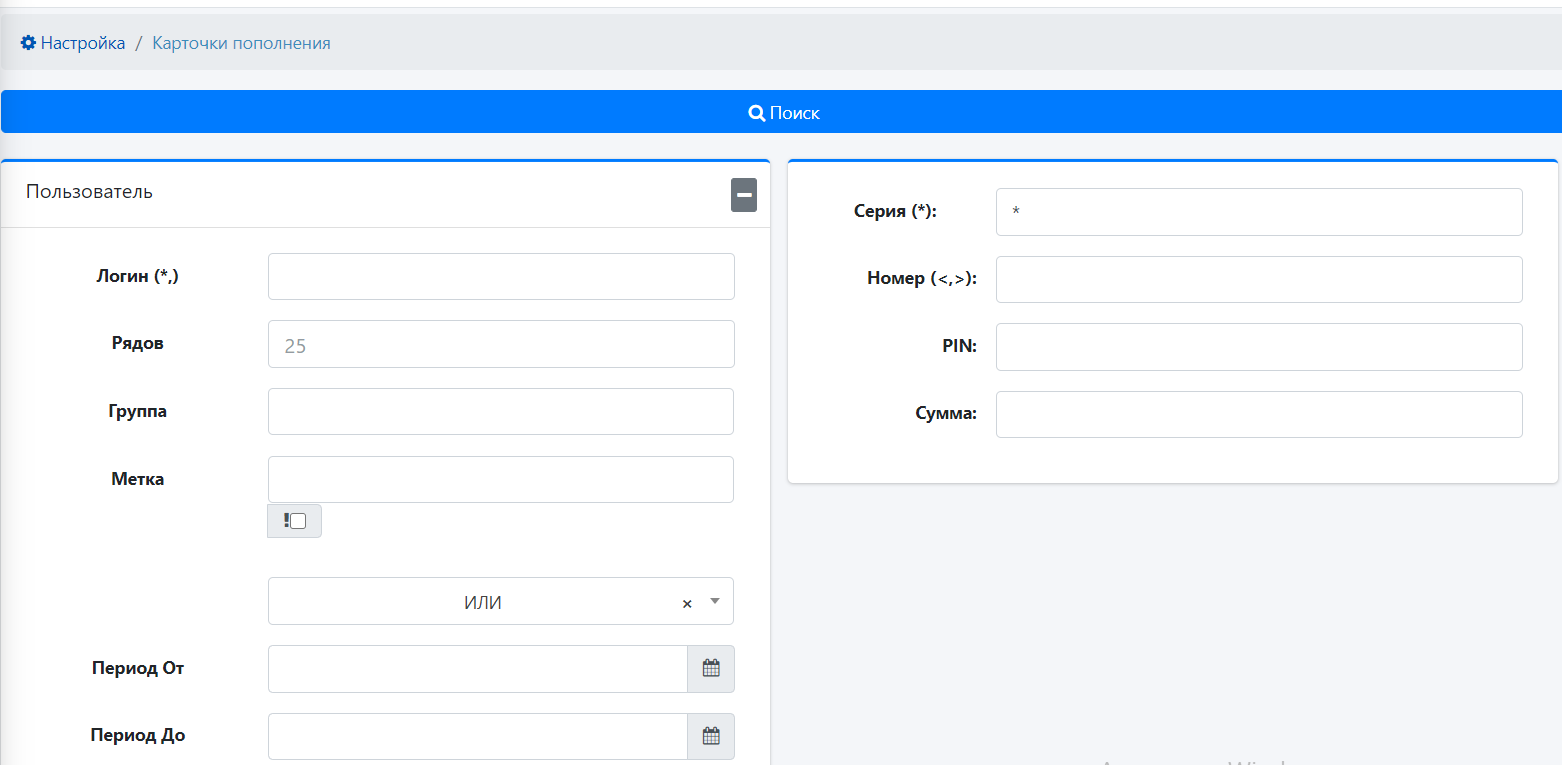Viewport: 1562px width, 765px height.
Task: Collapse the Пользователь panel with minus button
Action: tap(744, 195)
